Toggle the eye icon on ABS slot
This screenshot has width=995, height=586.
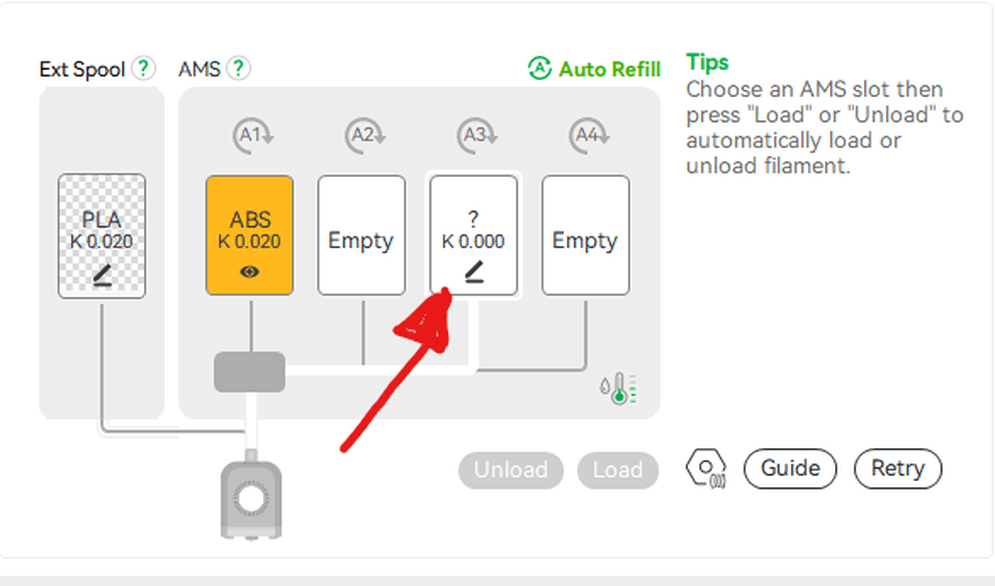click(250, 271)
